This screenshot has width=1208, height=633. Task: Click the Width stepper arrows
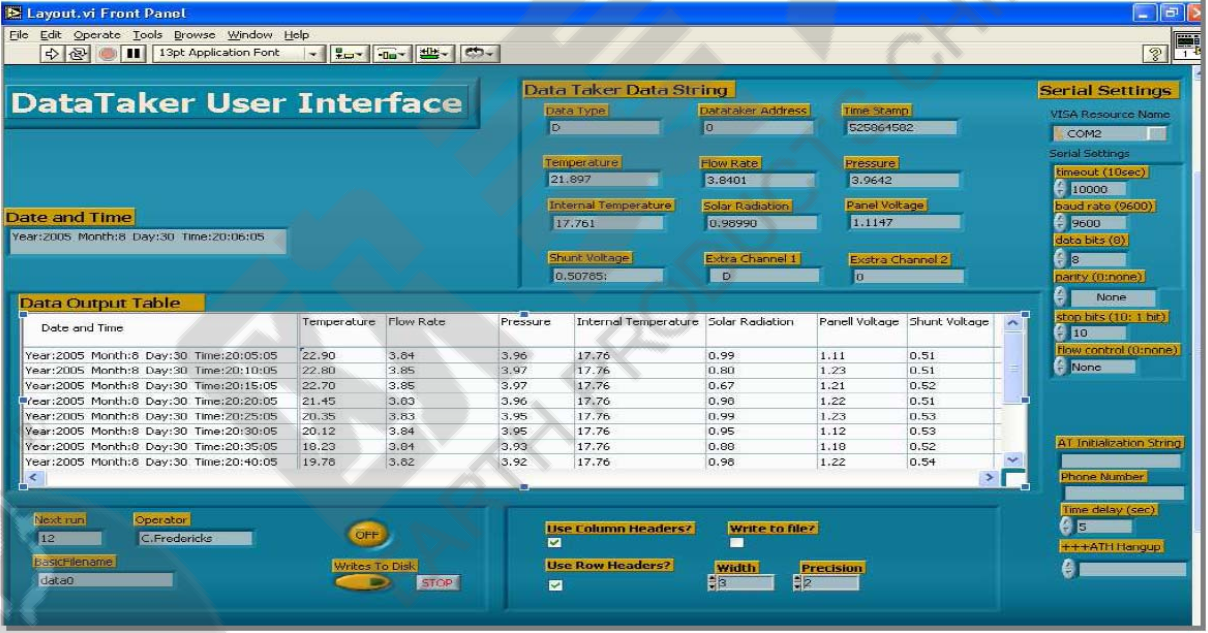pyautogui.click(x=711, y=583)
